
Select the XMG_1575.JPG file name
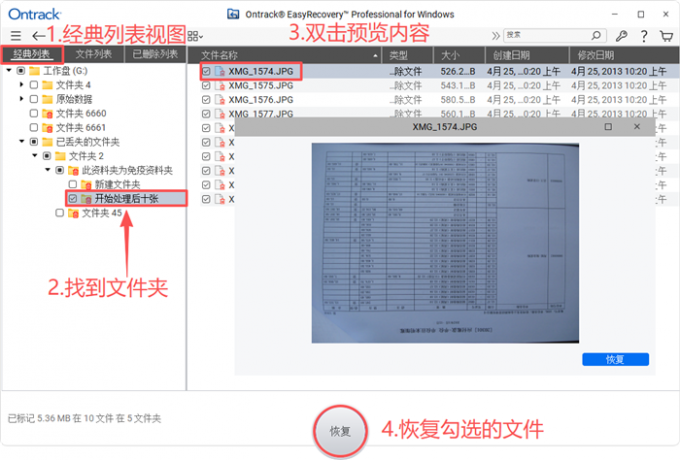[261, 86]
